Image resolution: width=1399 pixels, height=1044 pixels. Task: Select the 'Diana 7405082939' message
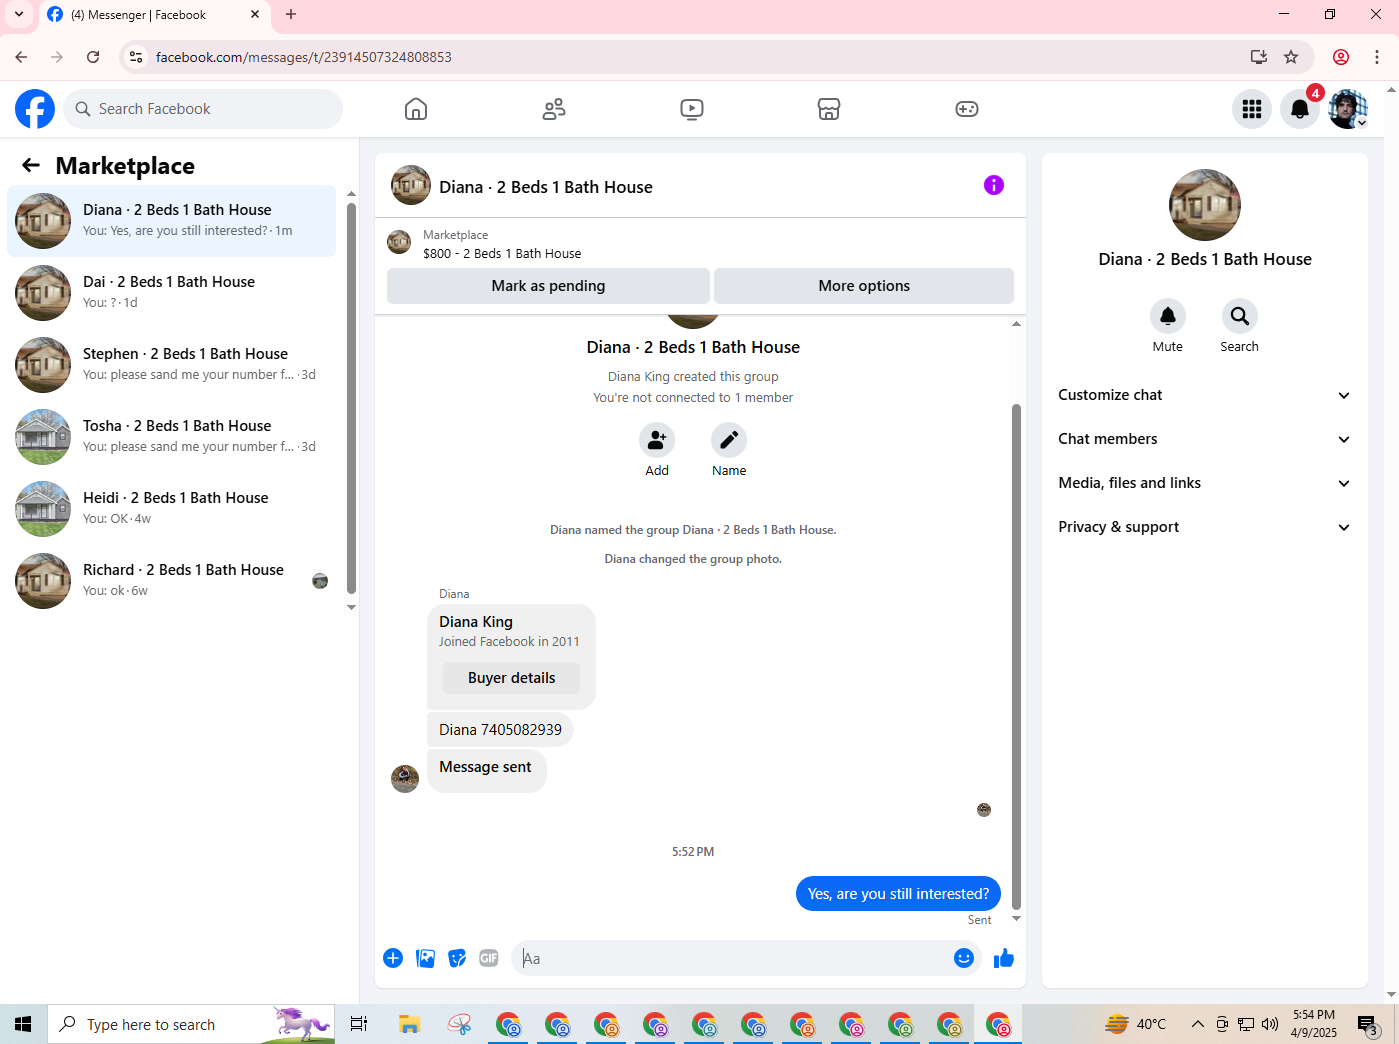click(500, 730)
